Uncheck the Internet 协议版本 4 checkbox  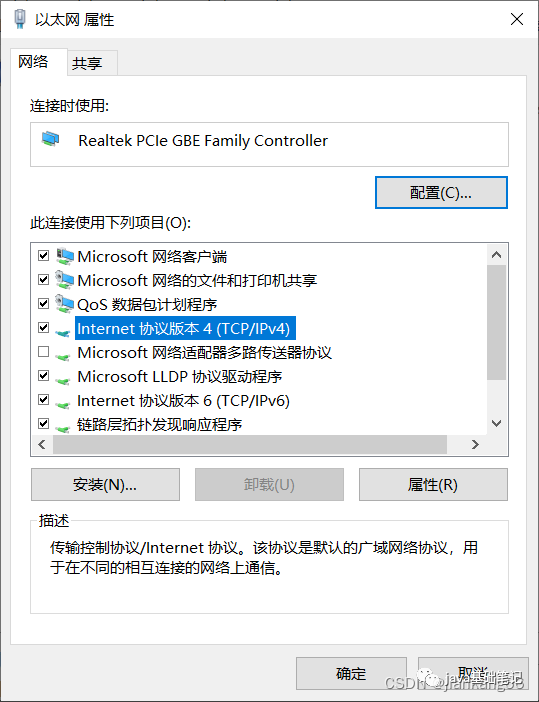[43, 328]
